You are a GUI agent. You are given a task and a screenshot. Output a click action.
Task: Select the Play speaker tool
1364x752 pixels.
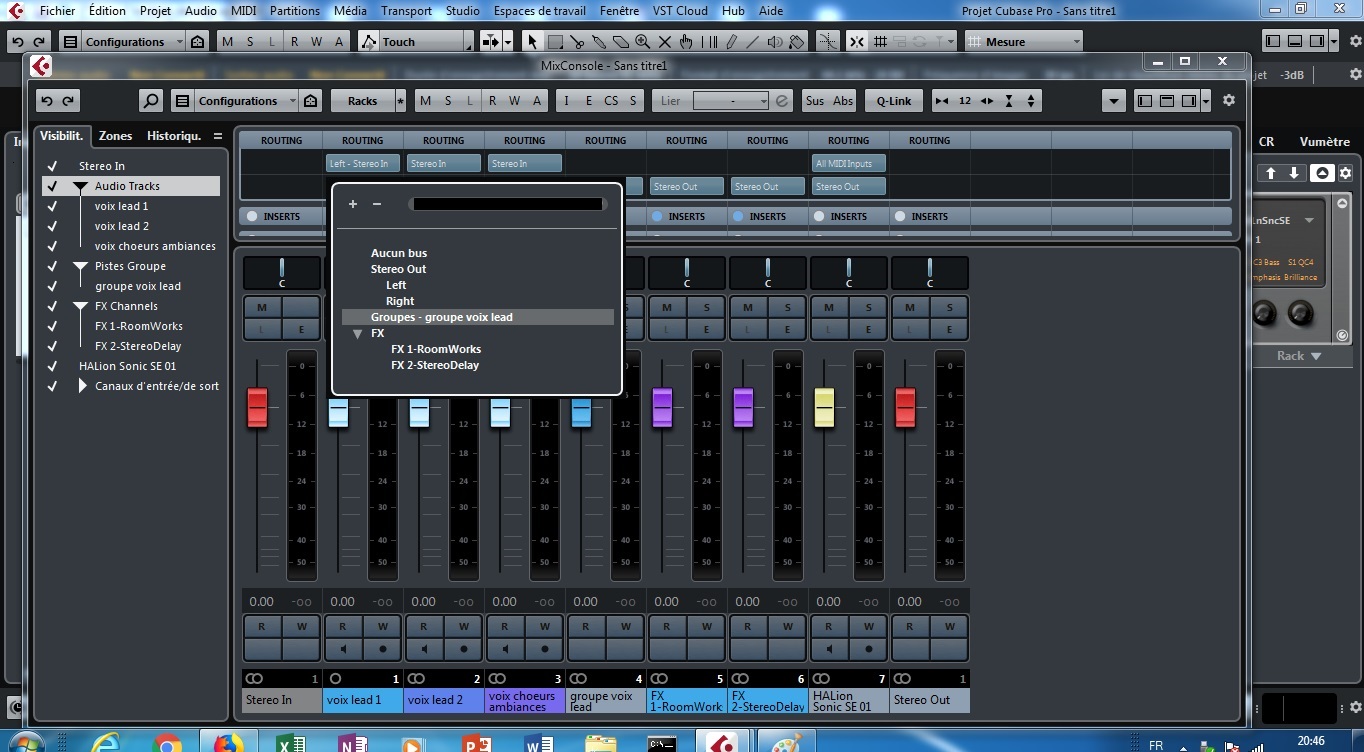pyautogui.click(x=775, y=42)
